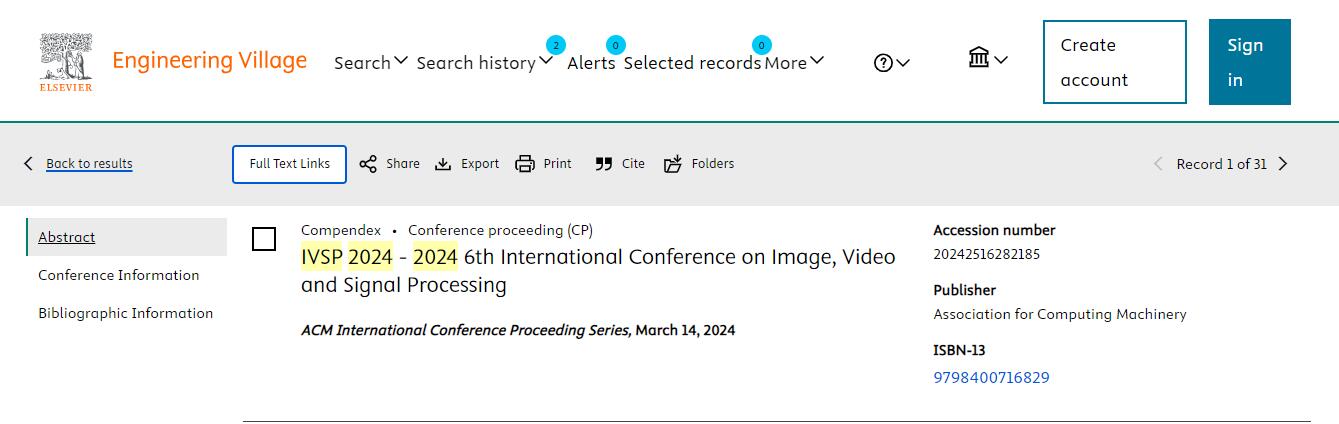This screenshot has width=1339, height=424.
Task: Go to next record arrow
Action: 1283,164
